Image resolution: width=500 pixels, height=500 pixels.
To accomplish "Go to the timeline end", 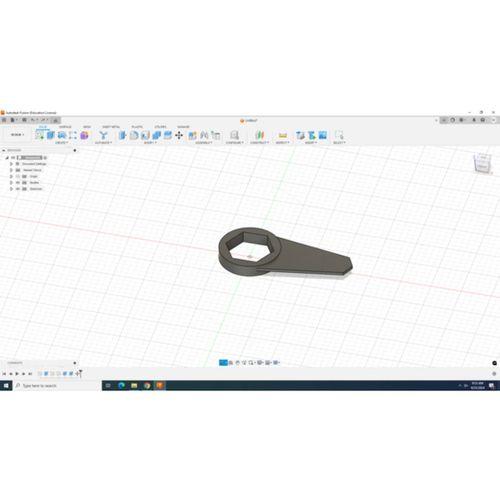I will tap(30, 374).
